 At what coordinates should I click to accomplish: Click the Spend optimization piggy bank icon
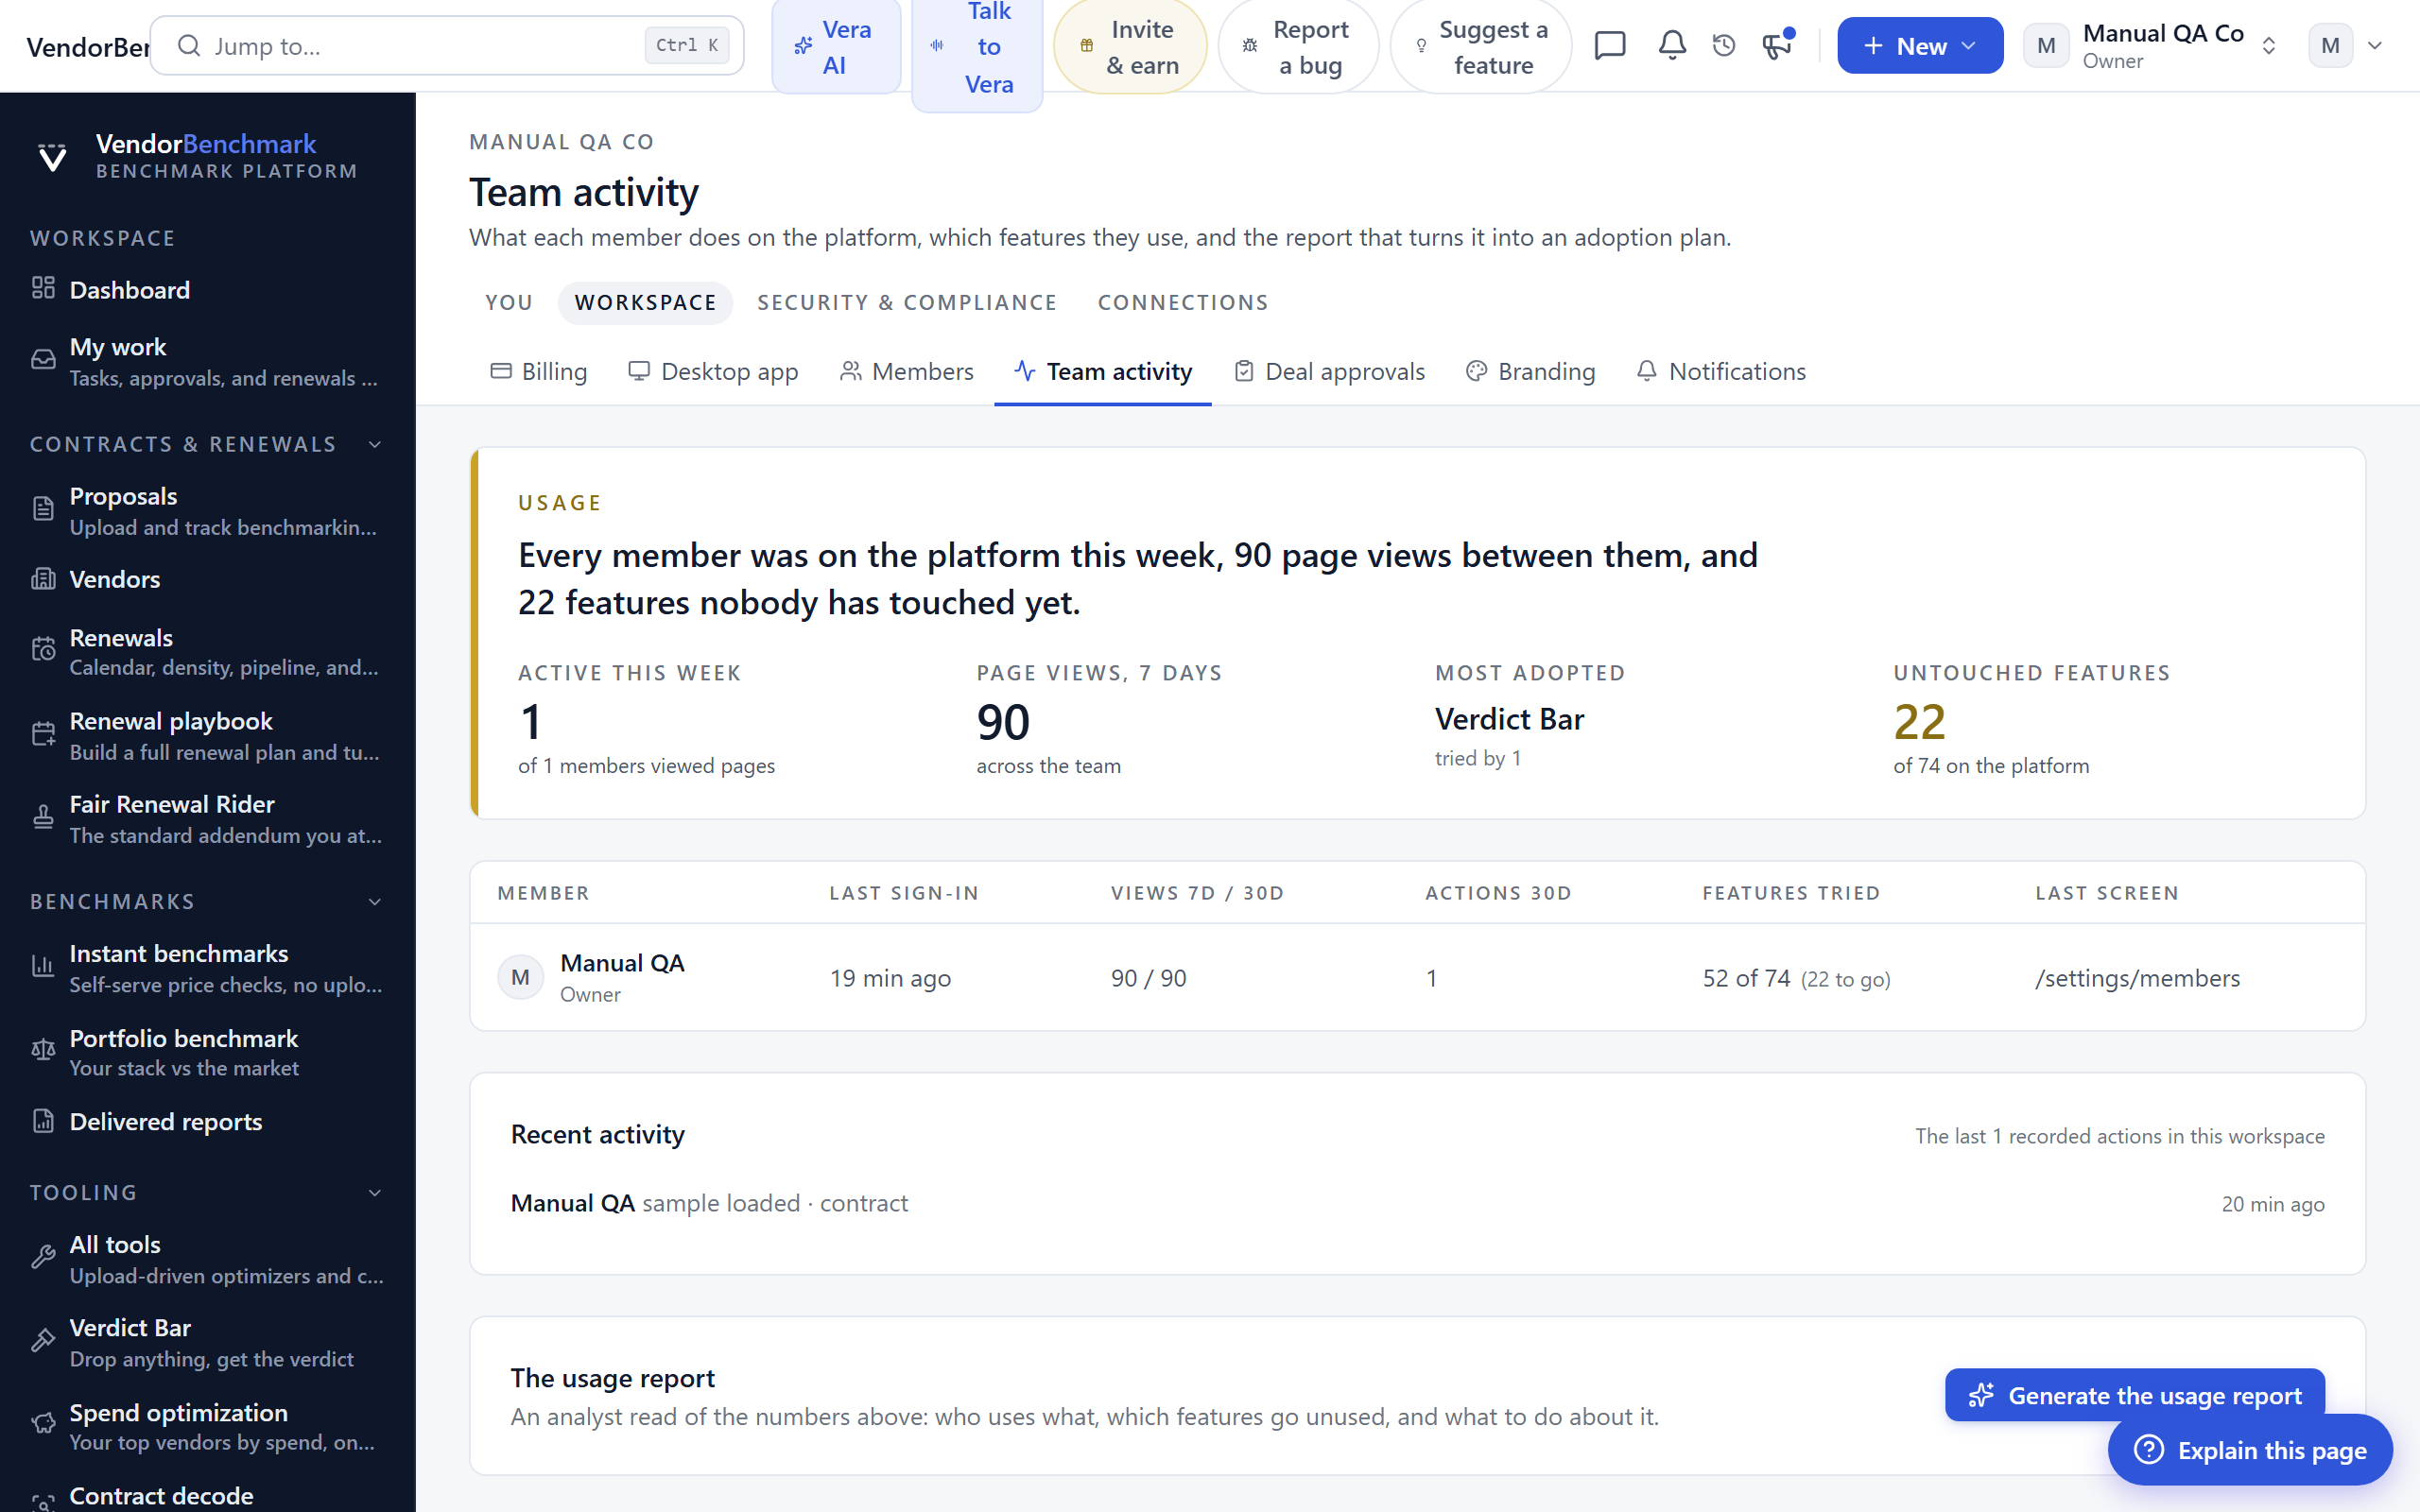coord(43,1425)
